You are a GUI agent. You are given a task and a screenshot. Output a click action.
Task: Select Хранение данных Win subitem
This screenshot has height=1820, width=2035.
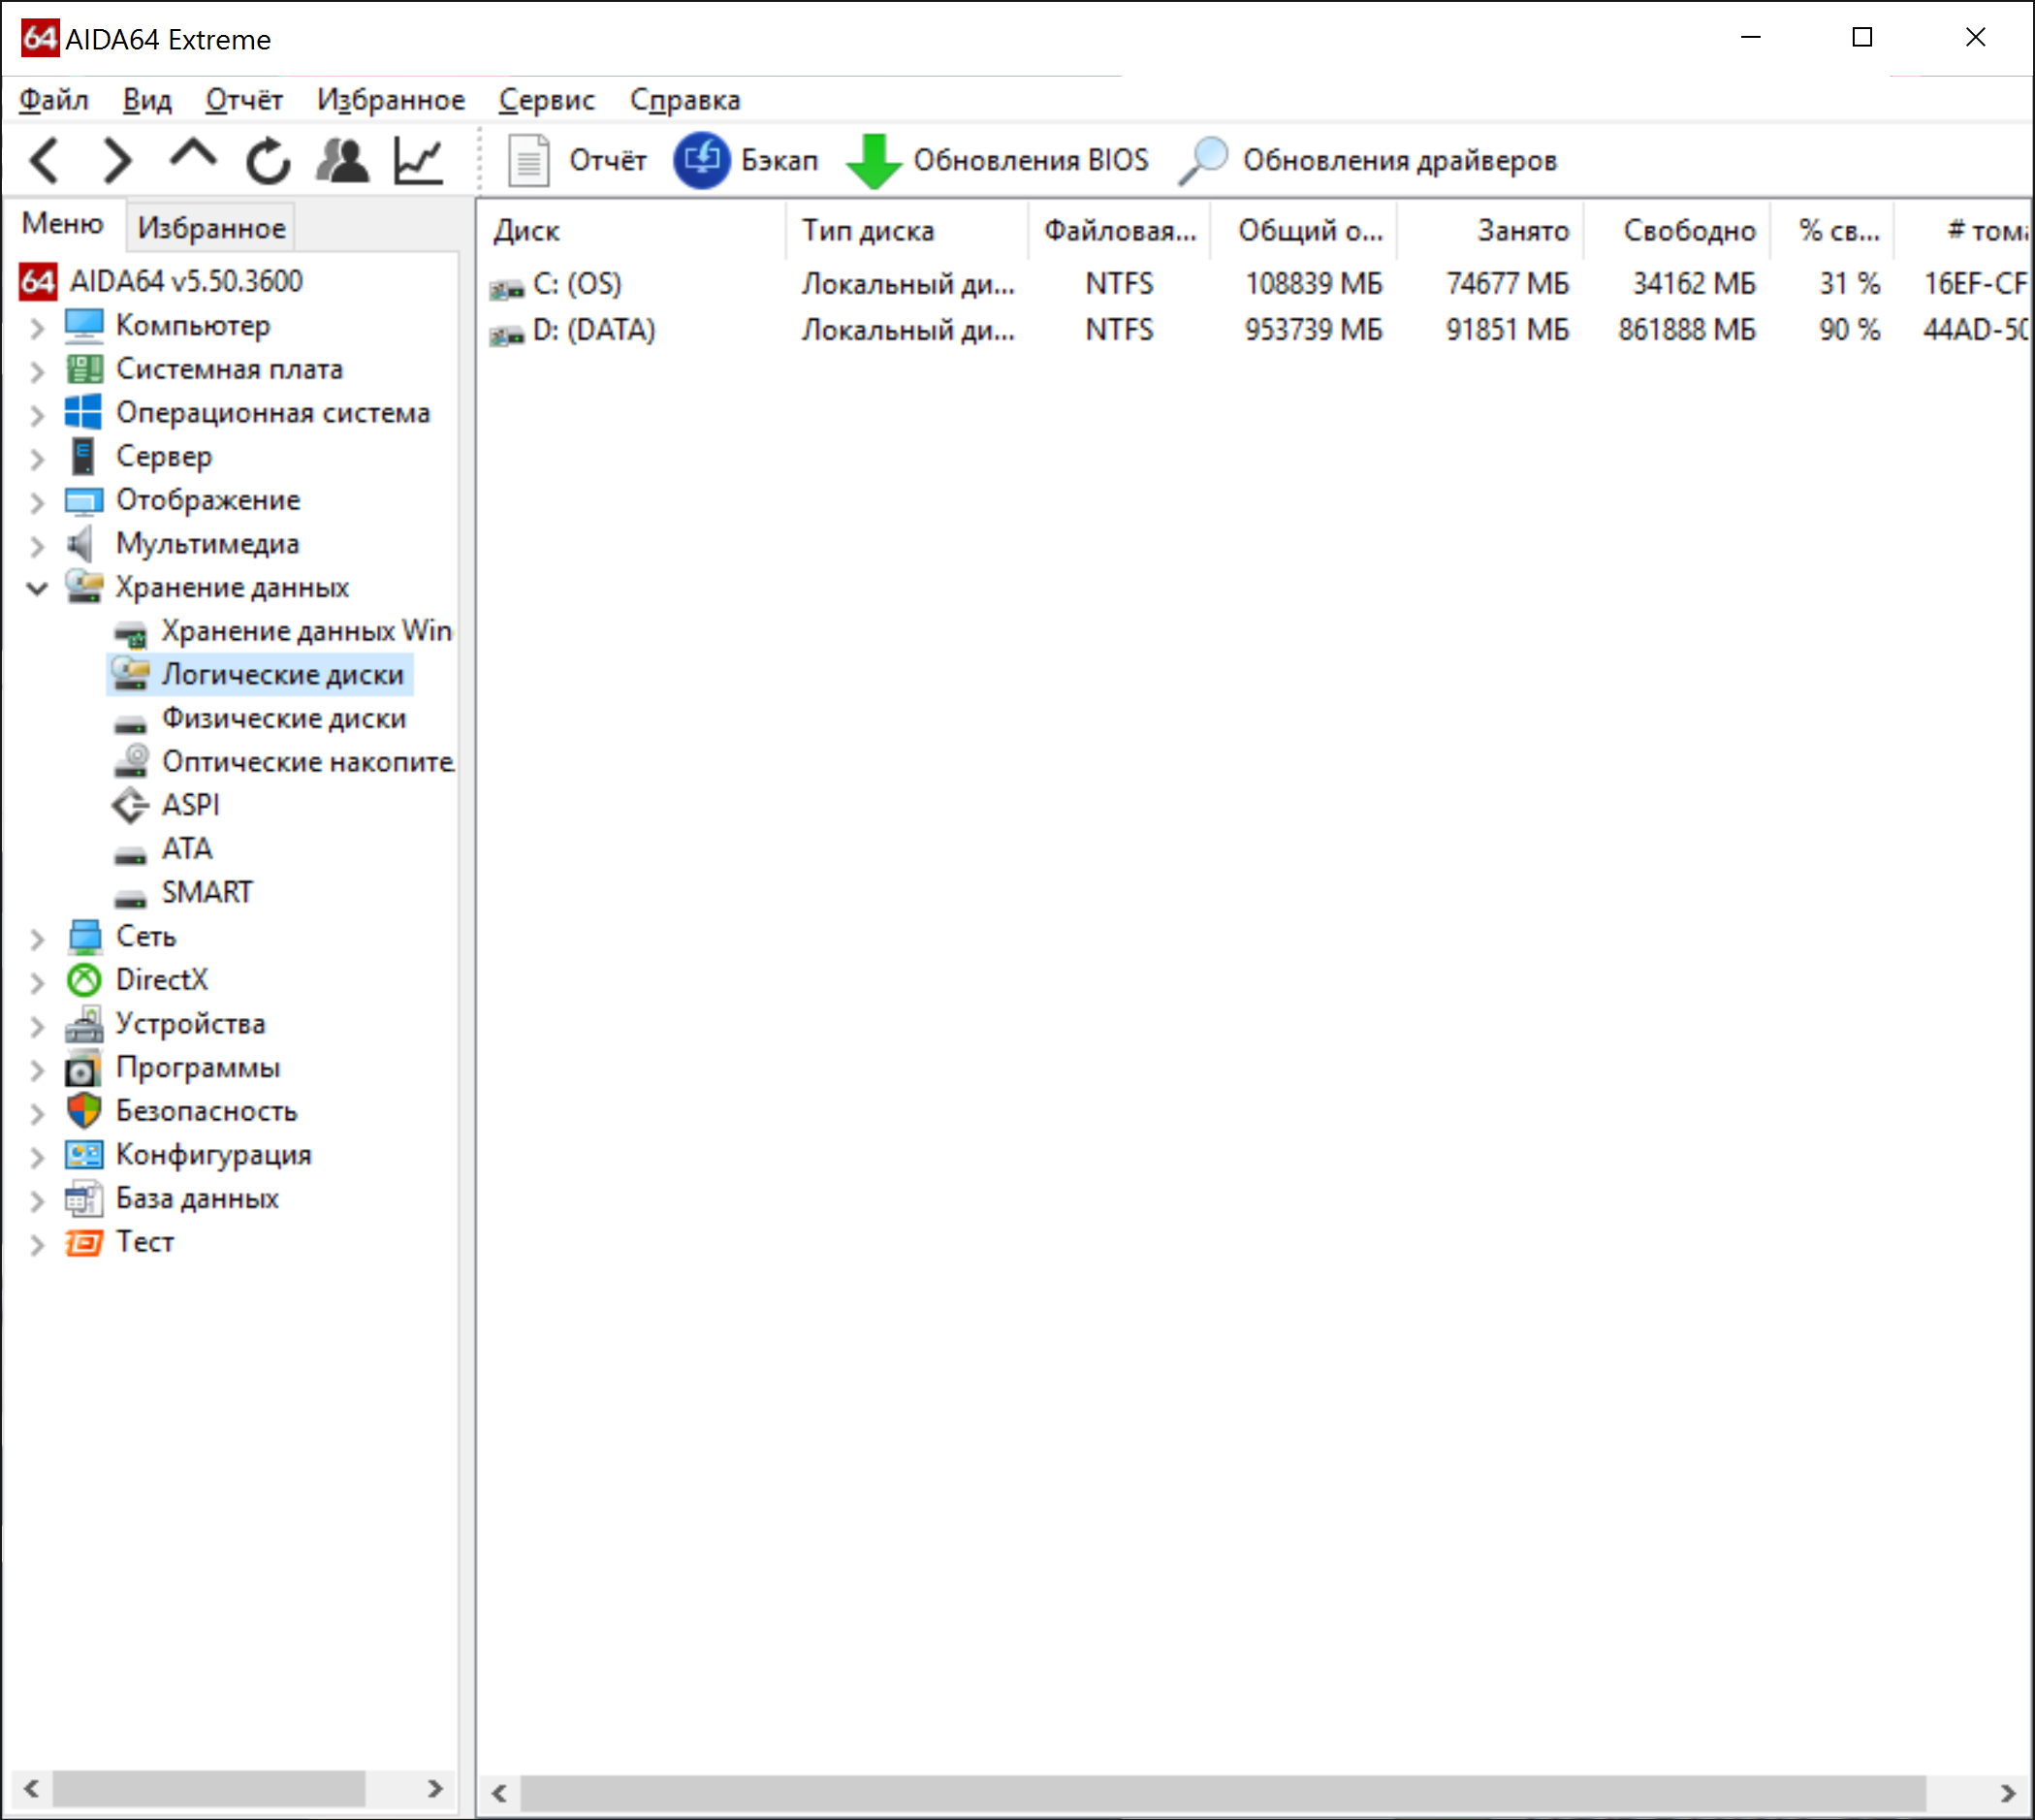click(306, 631)
